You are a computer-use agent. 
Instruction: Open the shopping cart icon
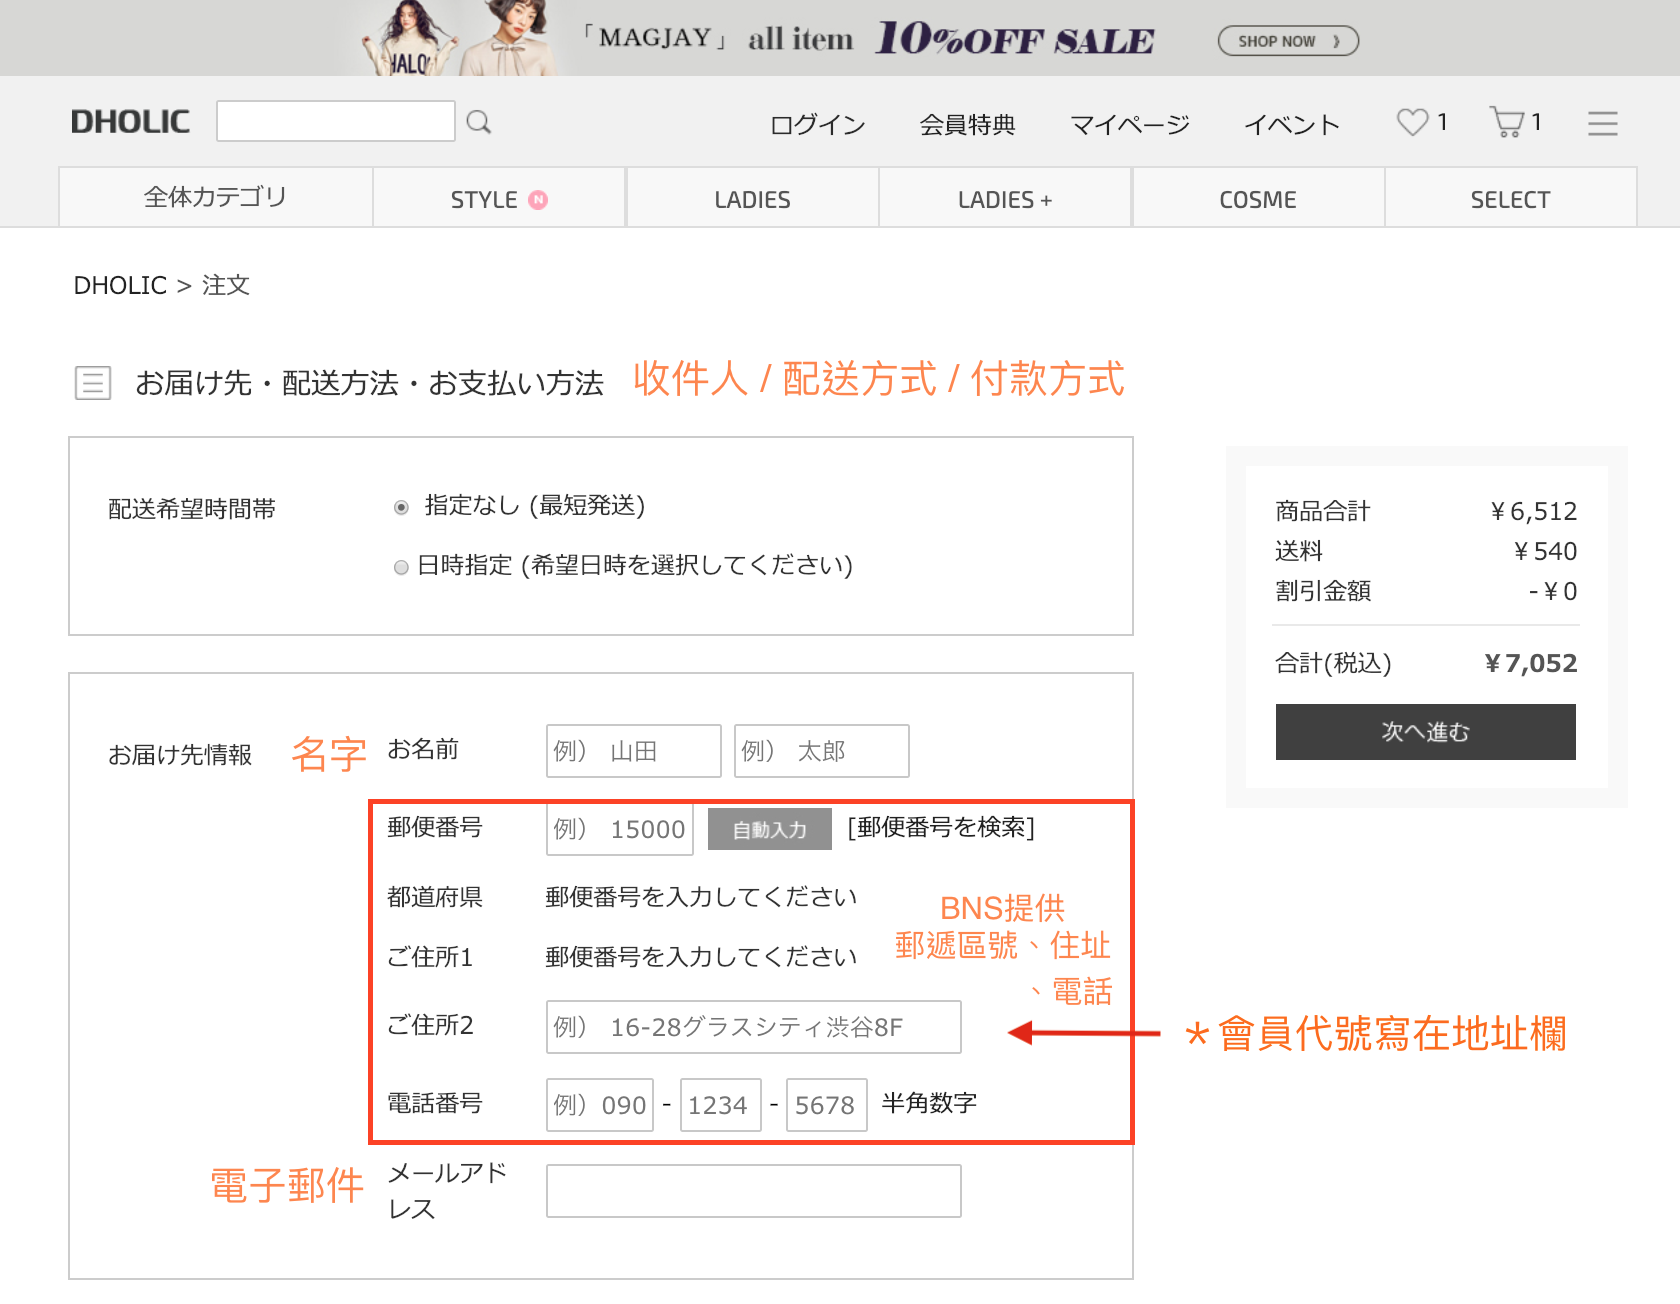point(1506,122)
